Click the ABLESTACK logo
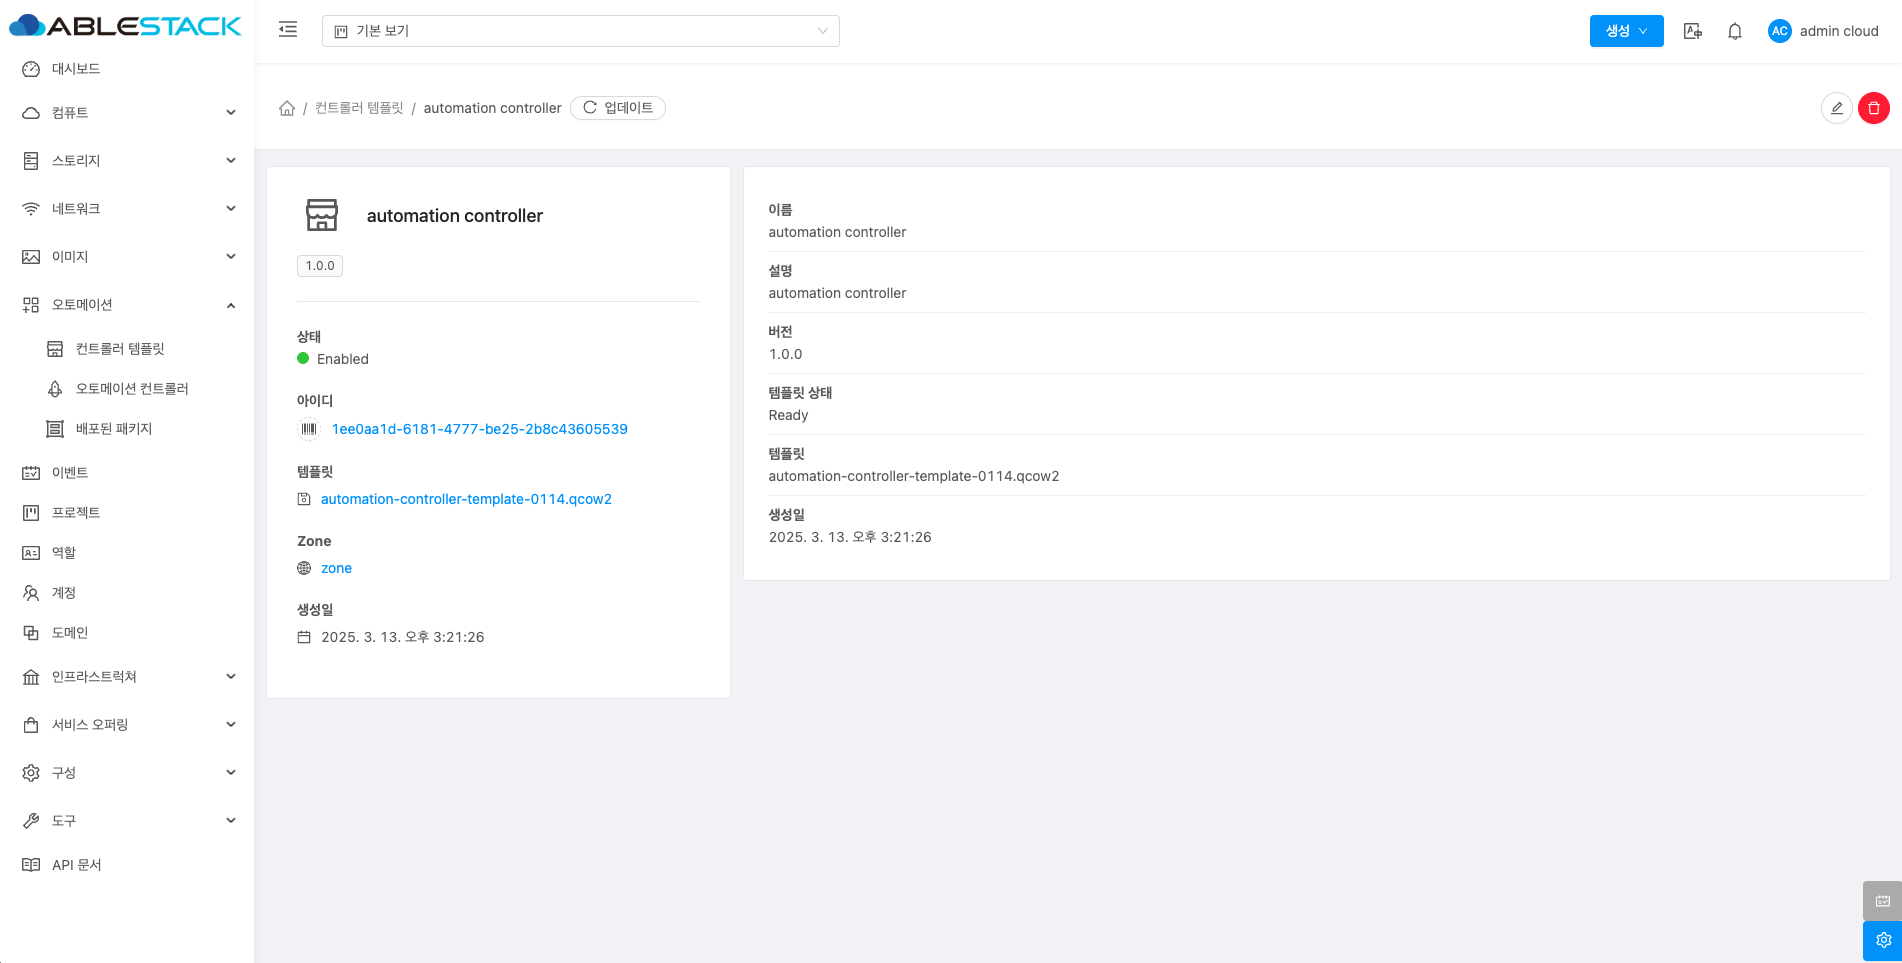 click(125, 26)
